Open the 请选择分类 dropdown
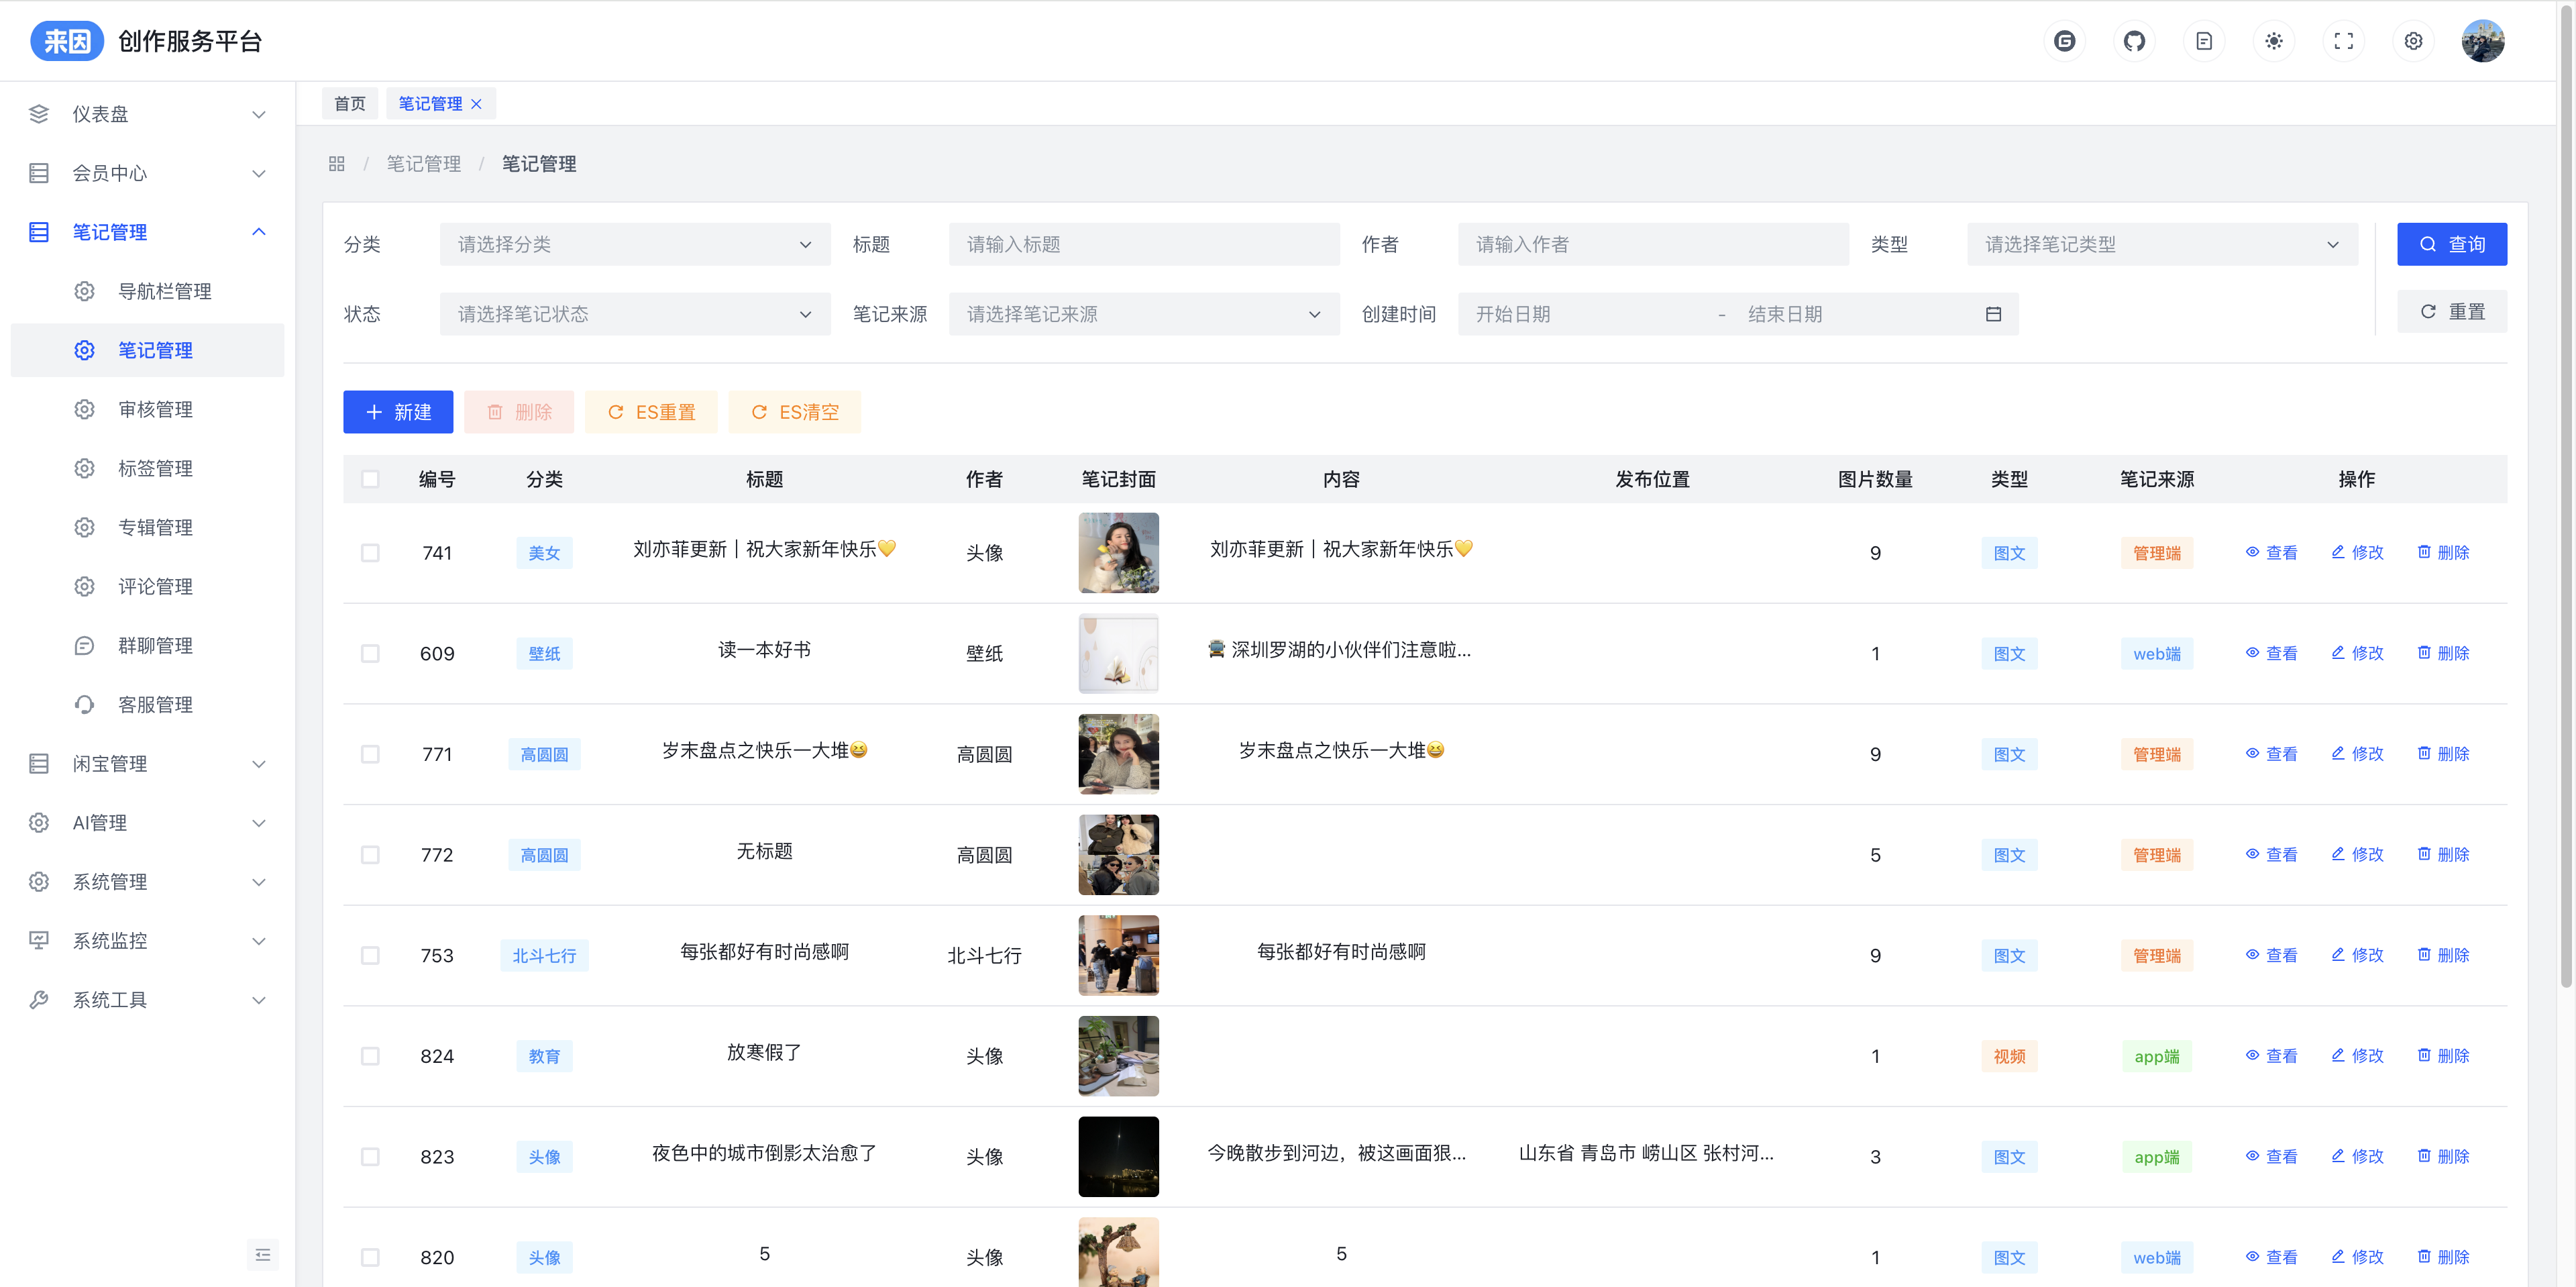 tap(634, 244)
